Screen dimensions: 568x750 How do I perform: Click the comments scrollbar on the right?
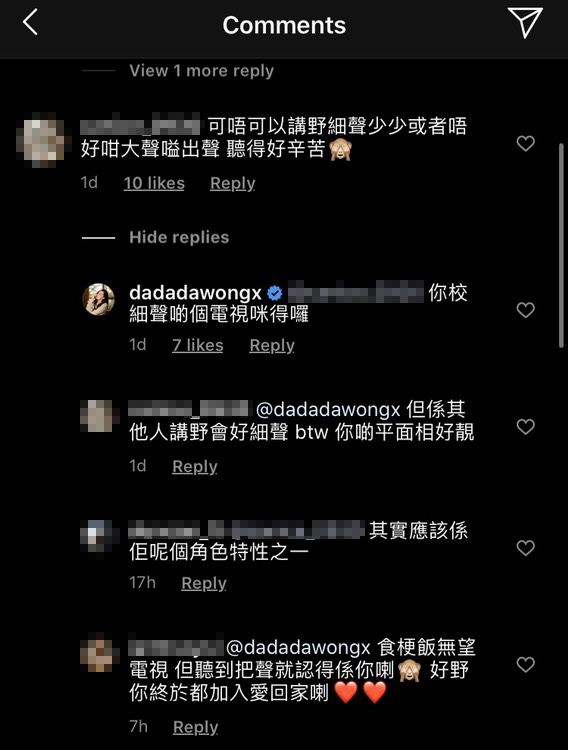[561, 245]
